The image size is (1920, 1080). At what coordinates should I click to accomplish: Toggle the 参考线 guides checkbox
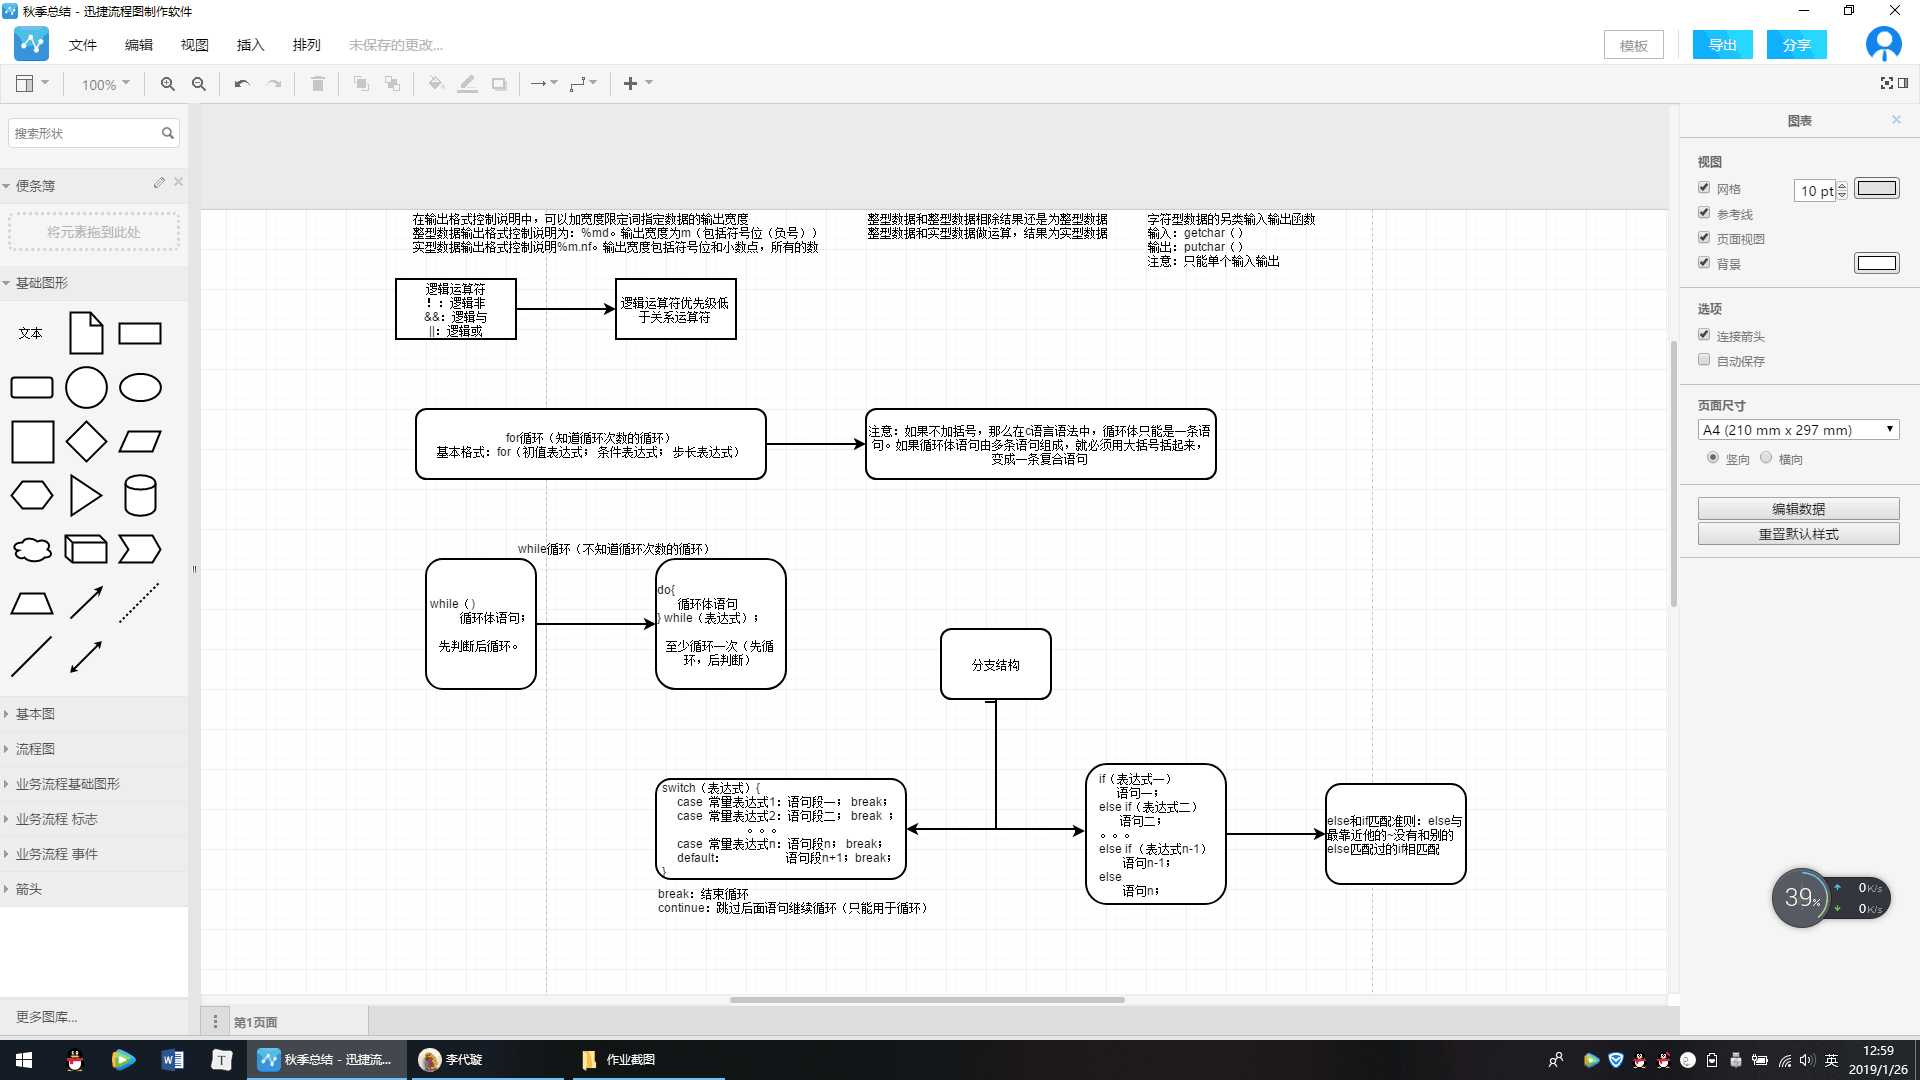[x=1704, y=213]
